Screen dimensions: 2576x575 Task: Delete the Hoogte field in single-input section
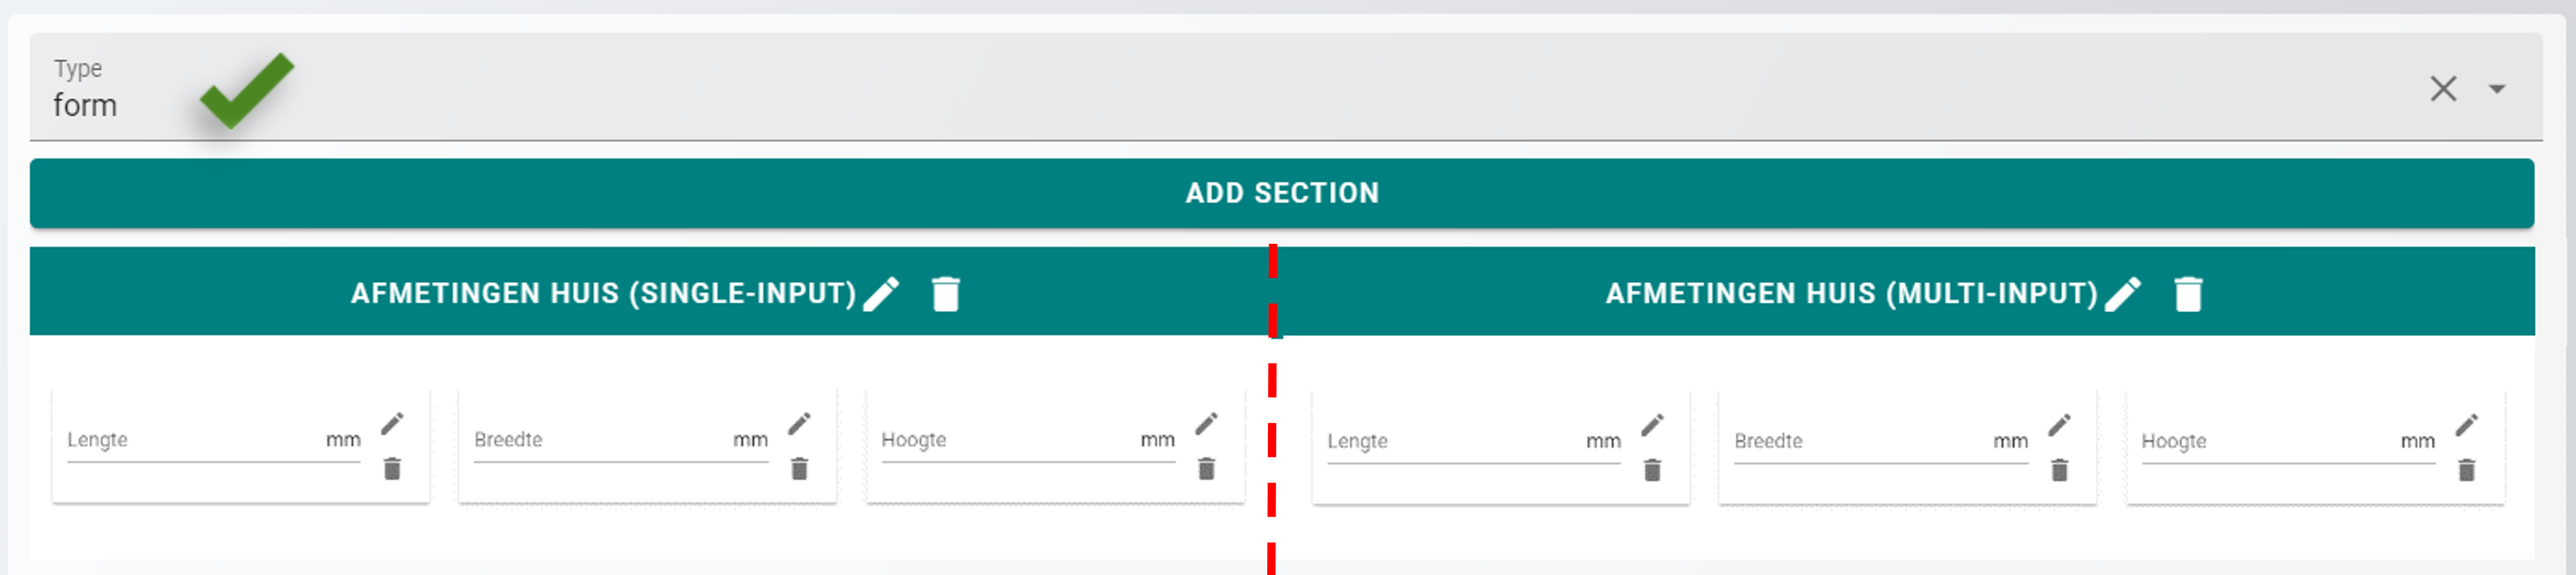pyautogui.click(x=1207, y=468)
